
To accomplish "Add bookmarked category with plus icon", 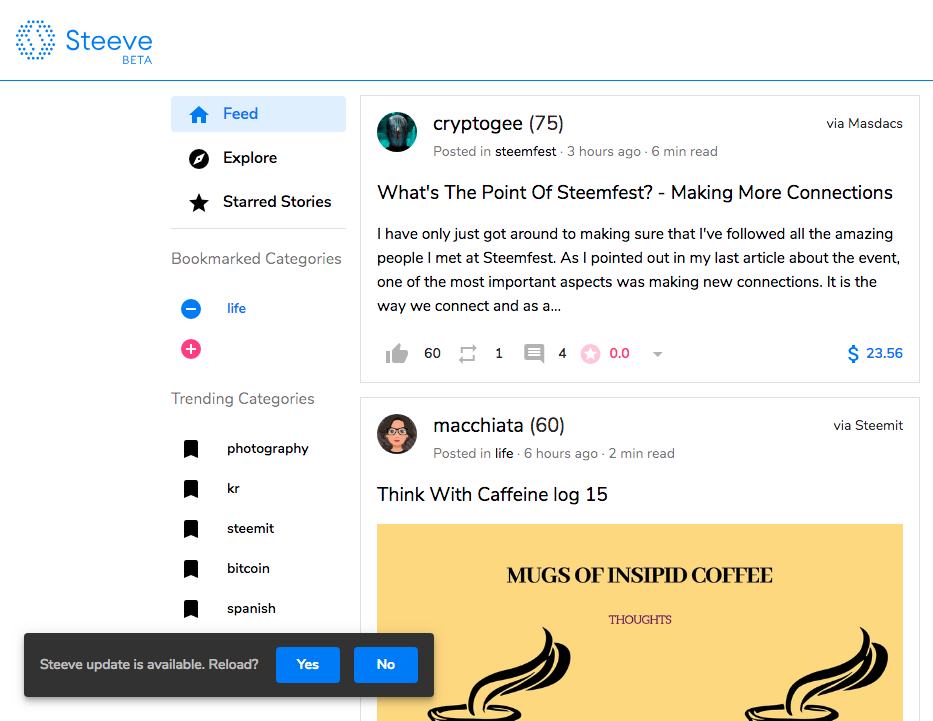I will coord(191,349).
